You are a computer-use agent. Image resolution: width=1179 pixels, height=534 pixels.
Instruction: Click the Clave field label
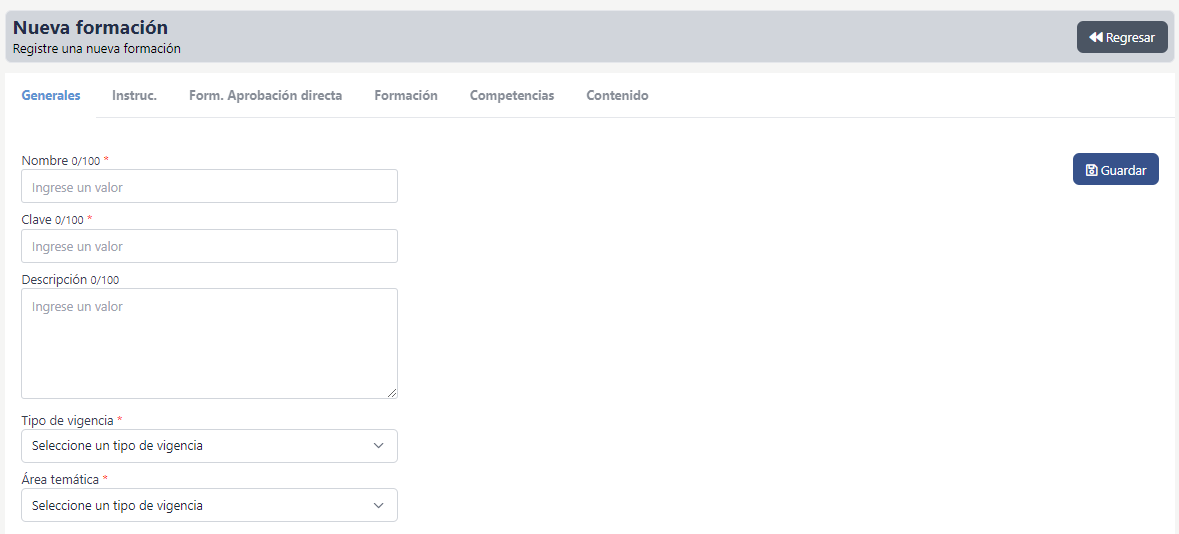click(x=37, y=220)
